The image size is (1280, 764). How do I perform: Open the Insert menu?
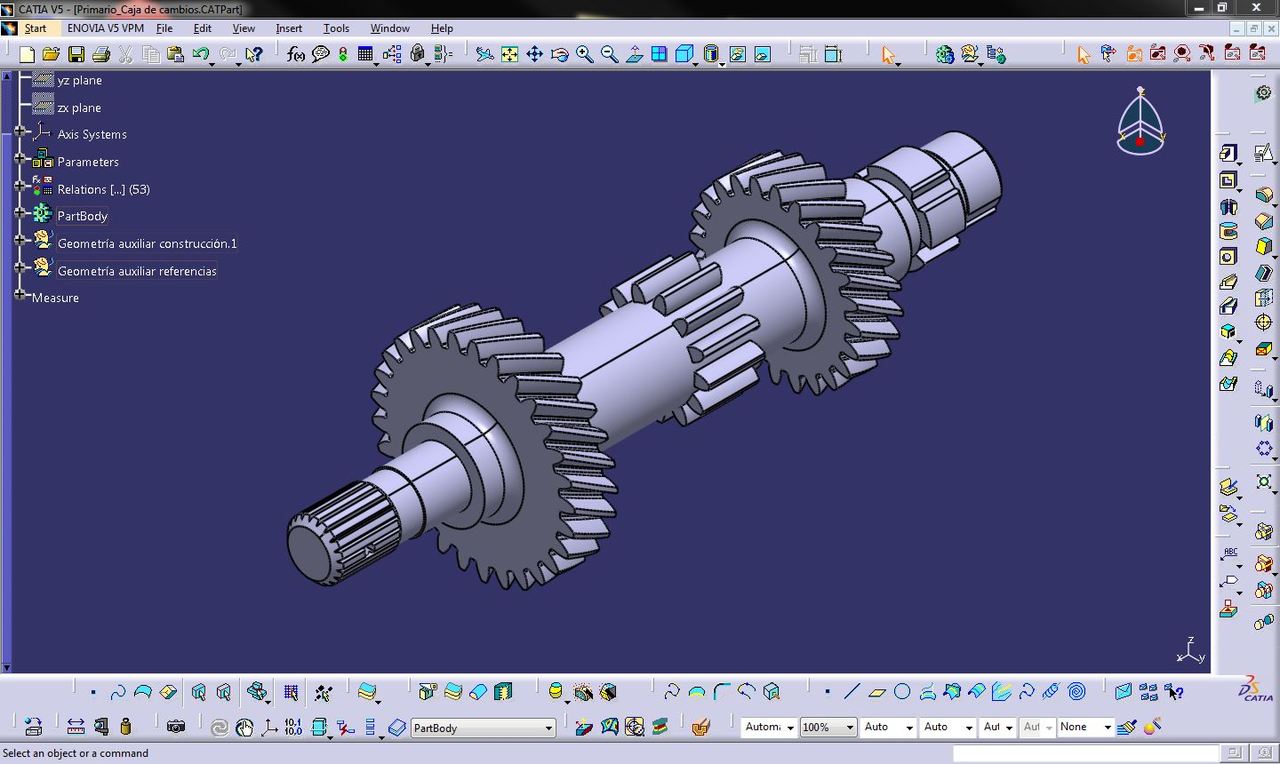pyautogui.click(x=289, y=28)
